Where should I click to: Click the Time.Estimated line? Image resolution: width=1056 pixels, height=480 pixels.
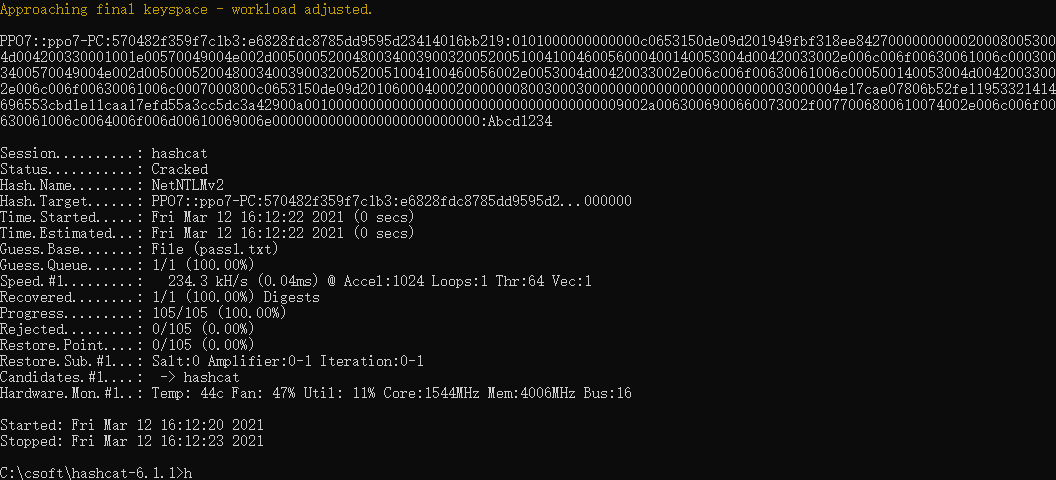207,234
